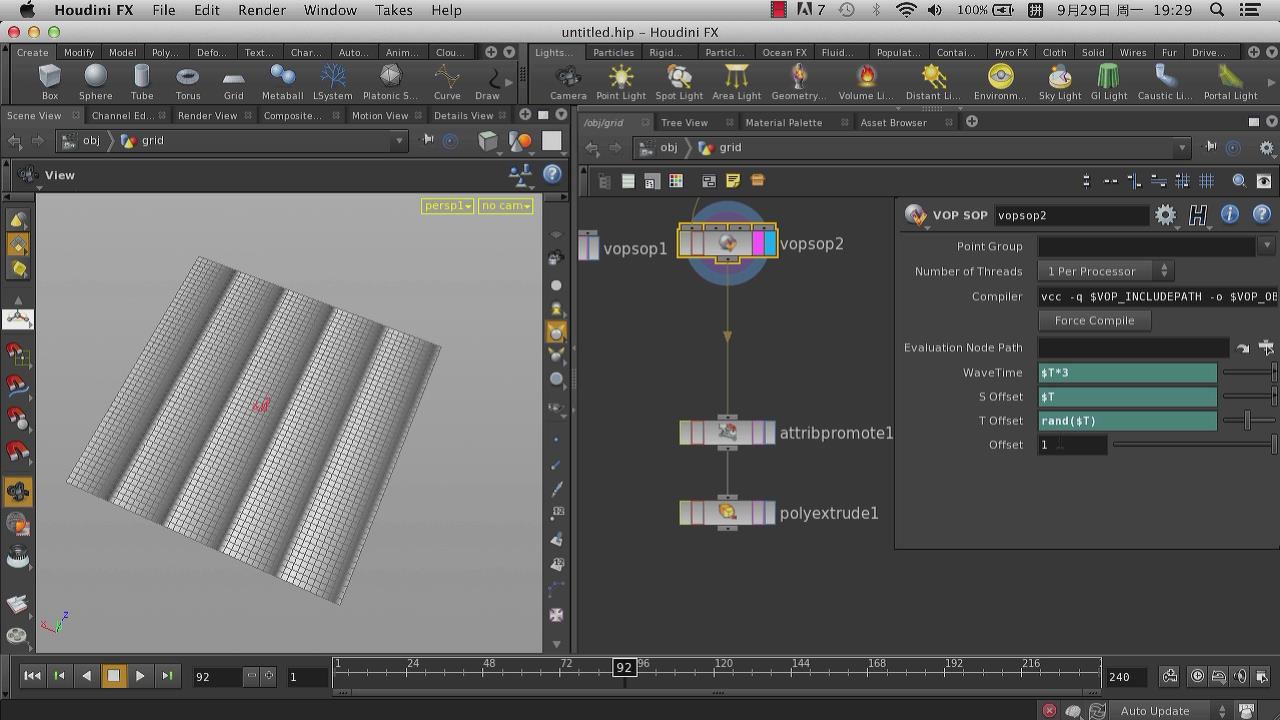The height and width of the screenshot is (720, 1280).
Task: Toggle attribpromote1 display flag
Action: coord(769,433)
